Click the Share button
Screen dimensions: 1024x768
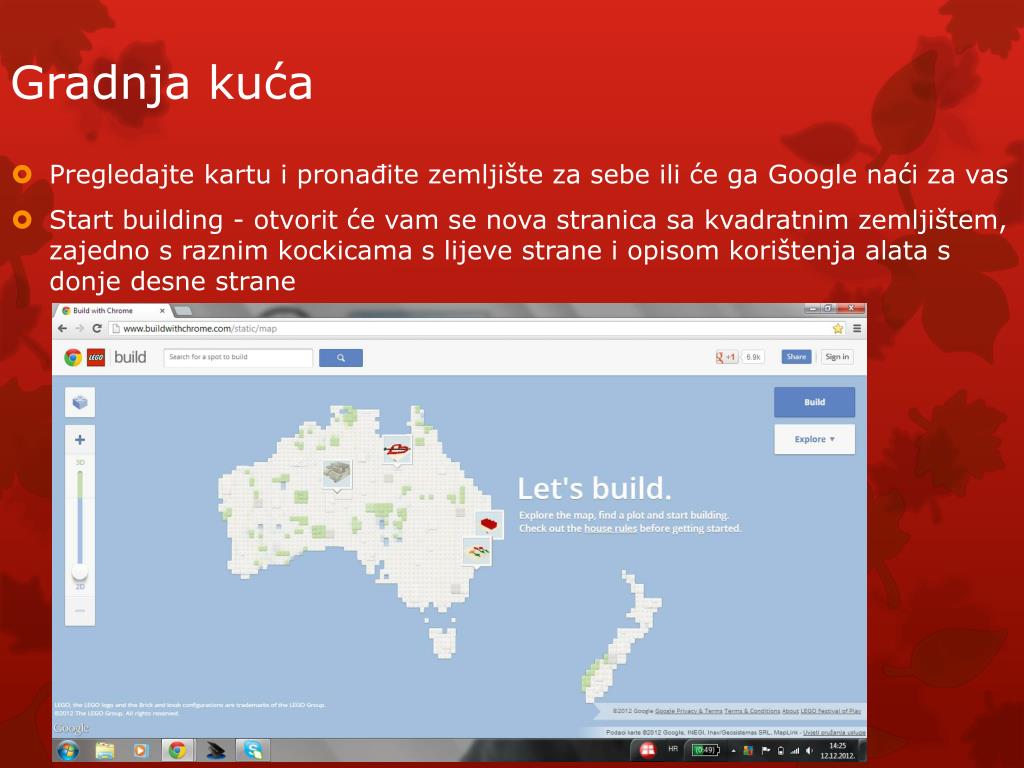pos(796,357)
